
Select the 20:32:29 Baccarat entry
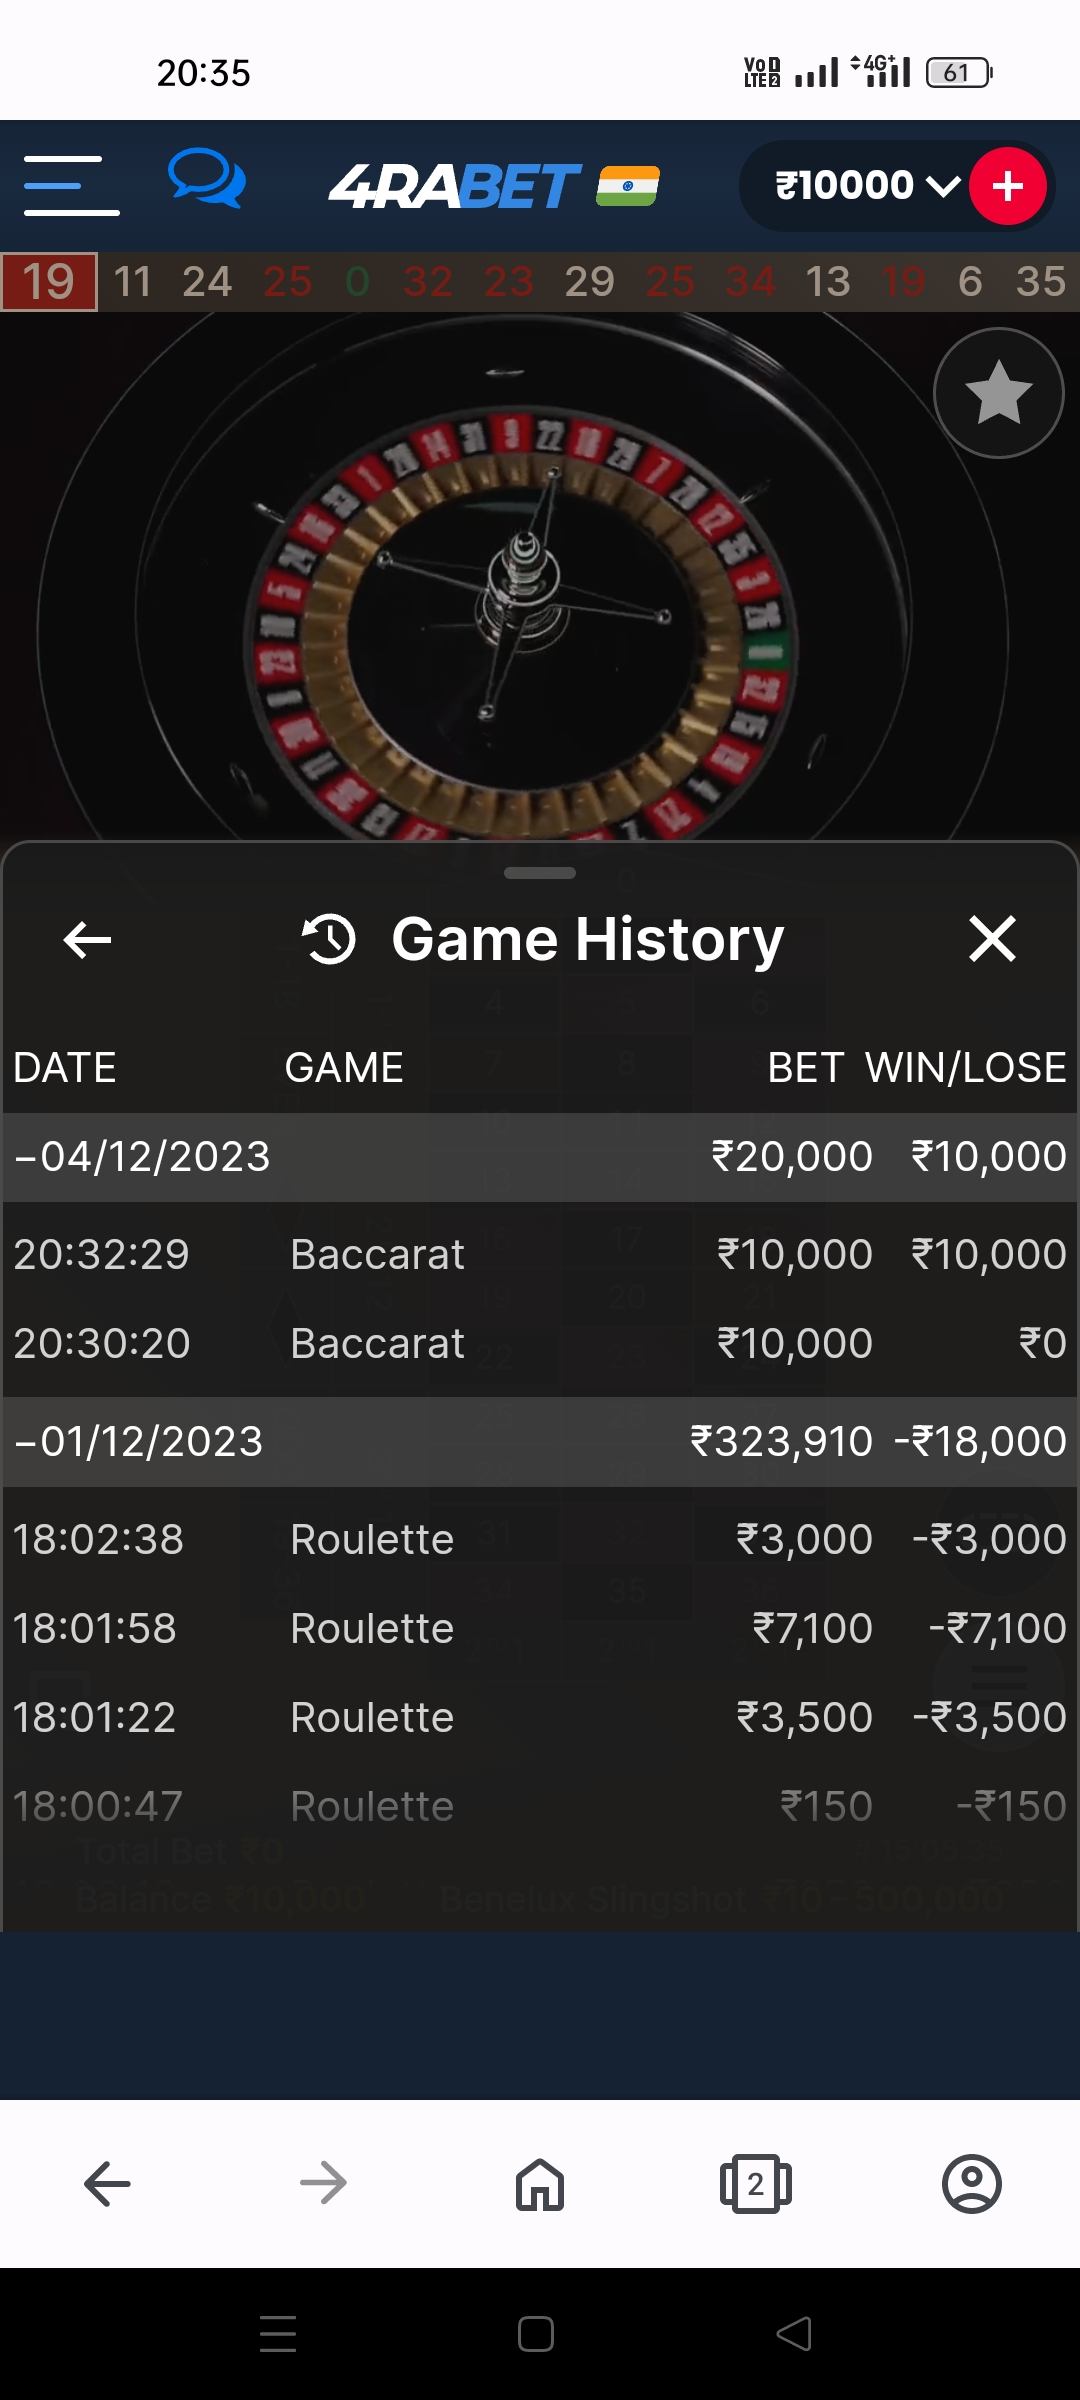(x=540, y=1254)
